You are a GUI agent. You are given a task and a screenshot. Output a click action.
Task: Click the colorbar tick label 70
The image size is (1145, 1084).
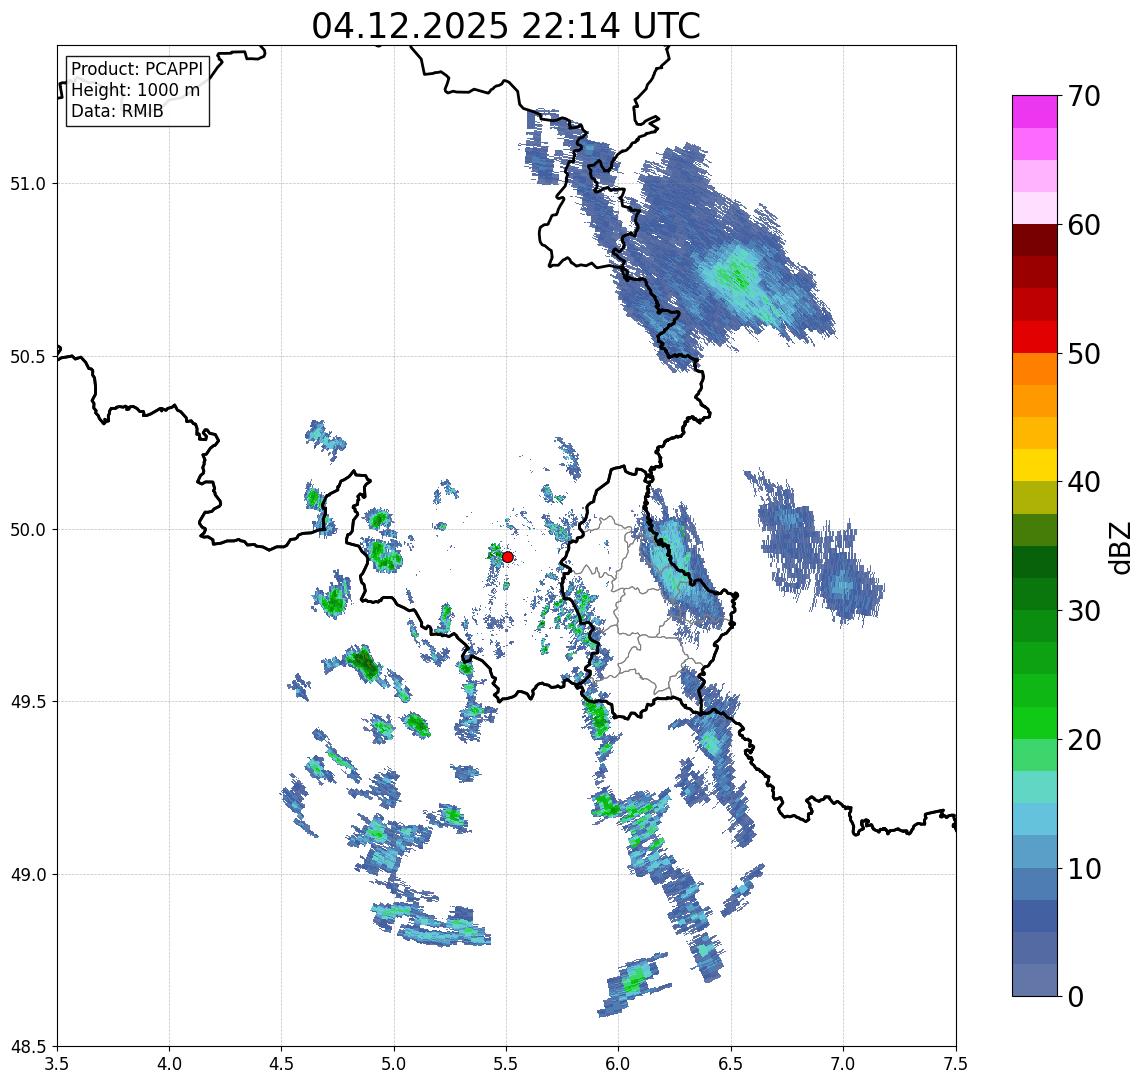1084,96
